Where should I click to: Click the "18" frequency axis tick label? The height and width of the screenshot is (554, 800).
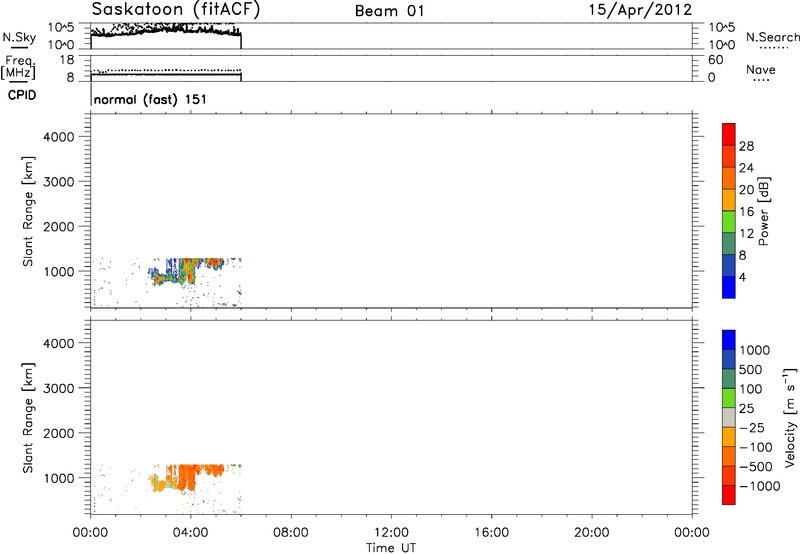[x=66, y=60]
